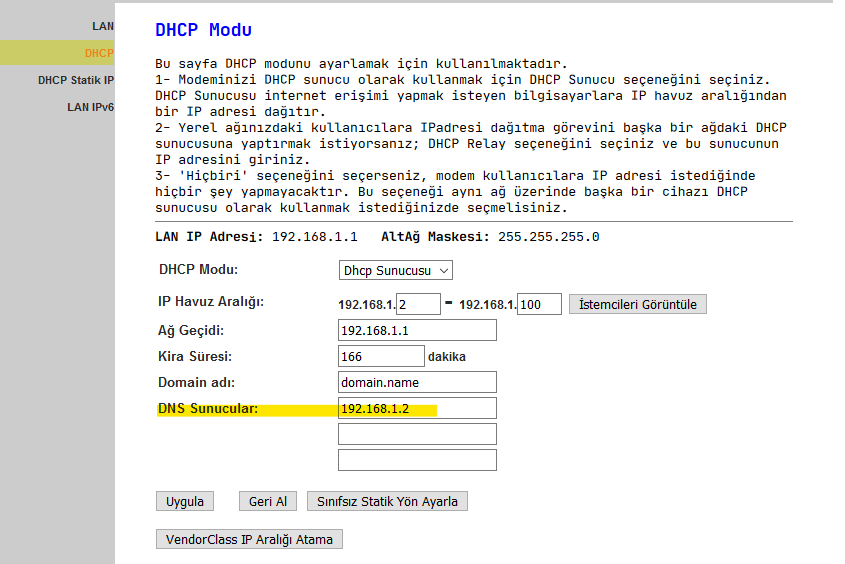This screenshot has width=845, height=564.
Task: Revert changes with Geri Al button
Action: pos(268,501)
